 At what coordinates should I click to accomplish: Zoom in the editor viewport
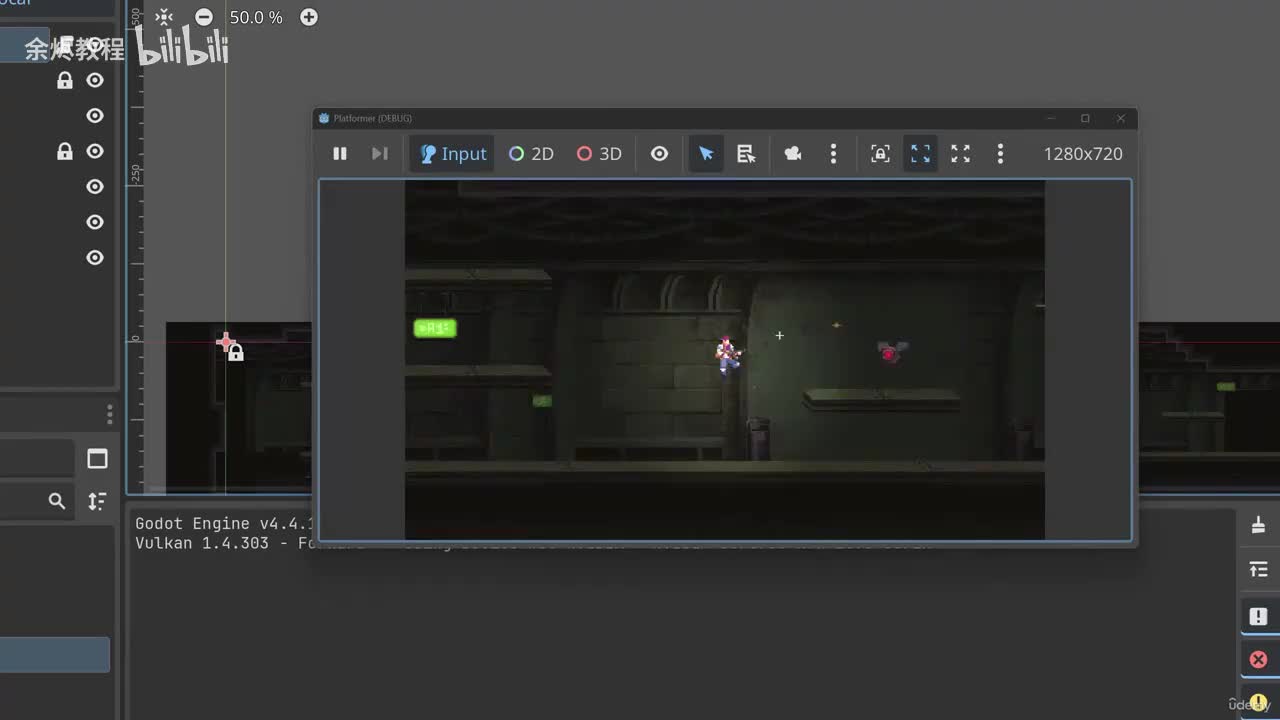coord(309,17)
